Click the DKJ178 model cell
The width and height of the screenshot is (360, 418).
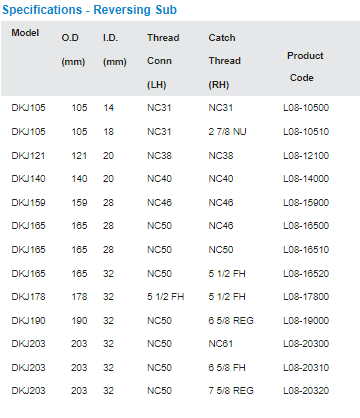tap(28, 297)
